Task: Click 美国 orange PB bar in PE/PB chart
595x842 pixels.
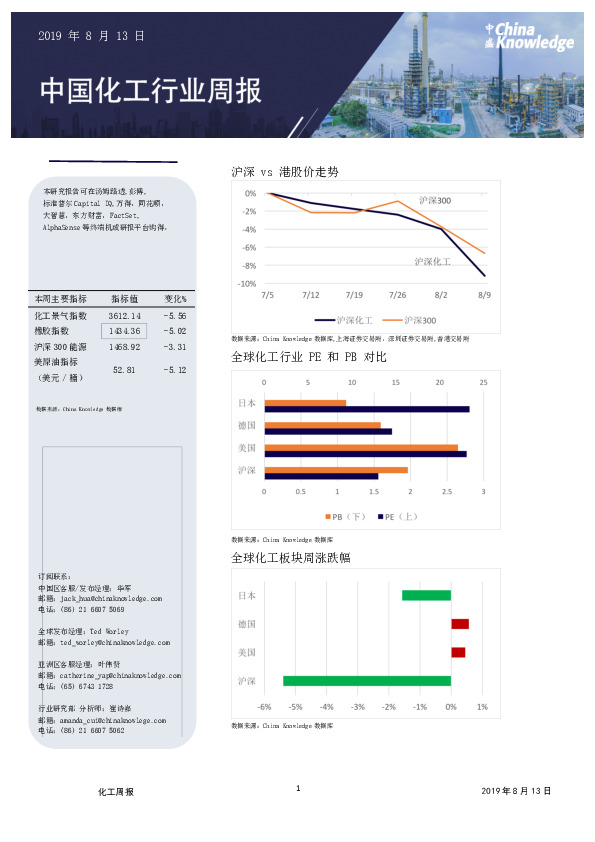Action: 361,448
